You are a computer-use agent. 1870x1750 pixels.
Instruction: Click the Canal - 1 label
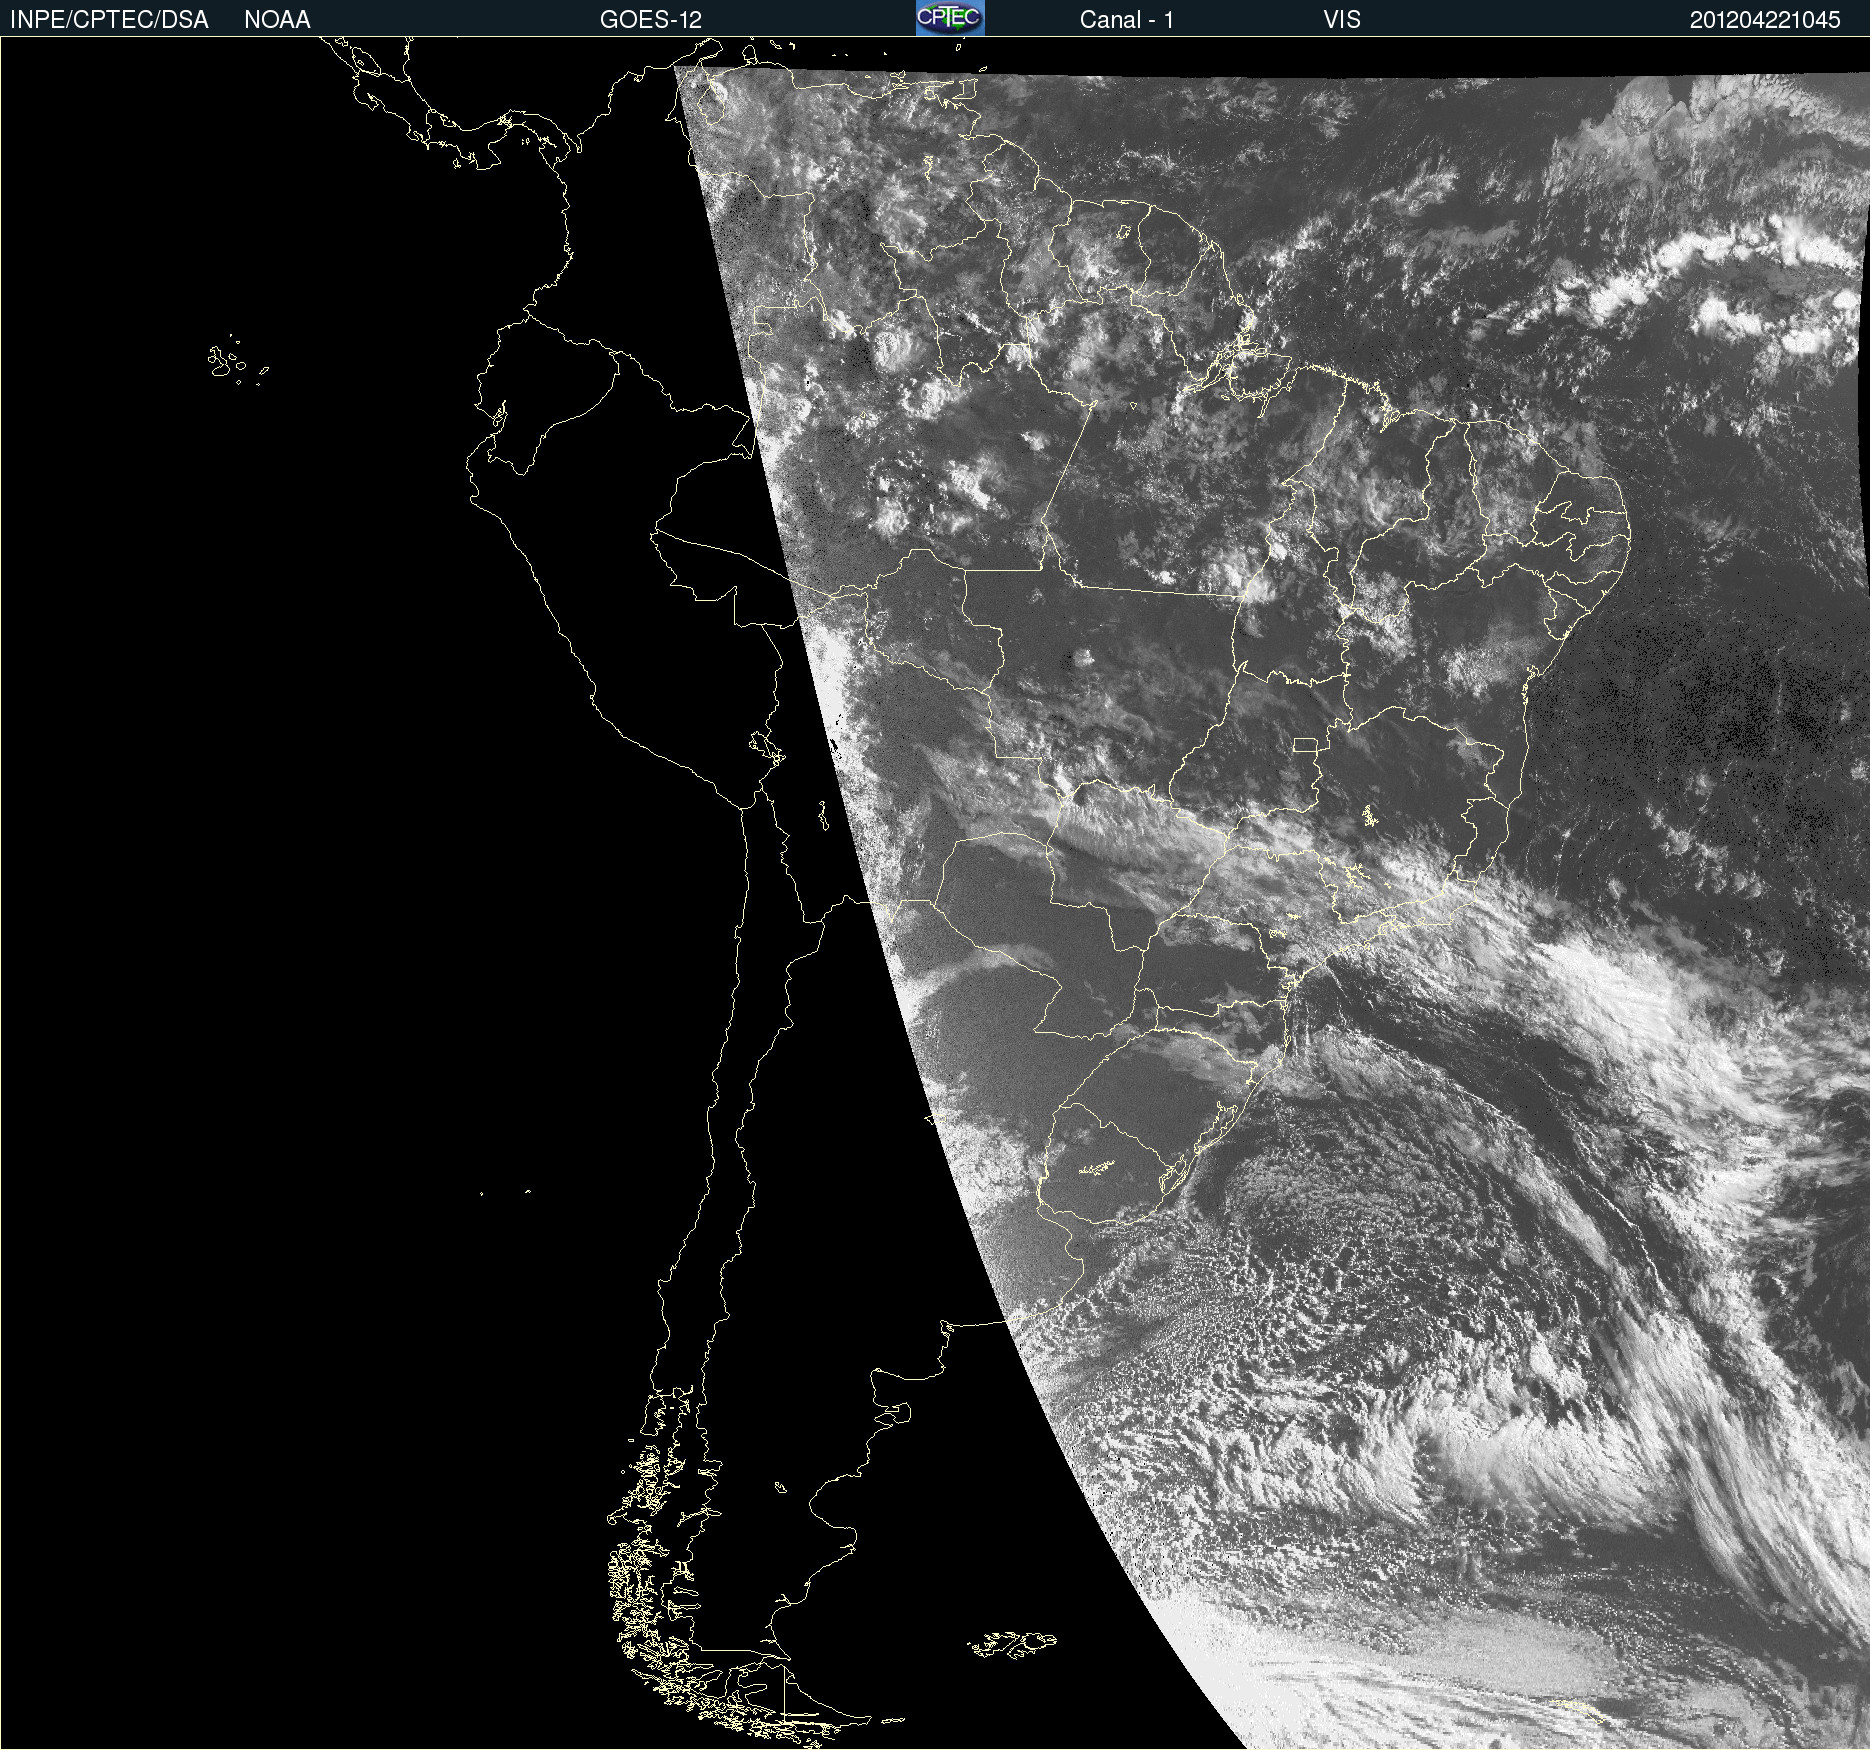(x=1127, y=20)
